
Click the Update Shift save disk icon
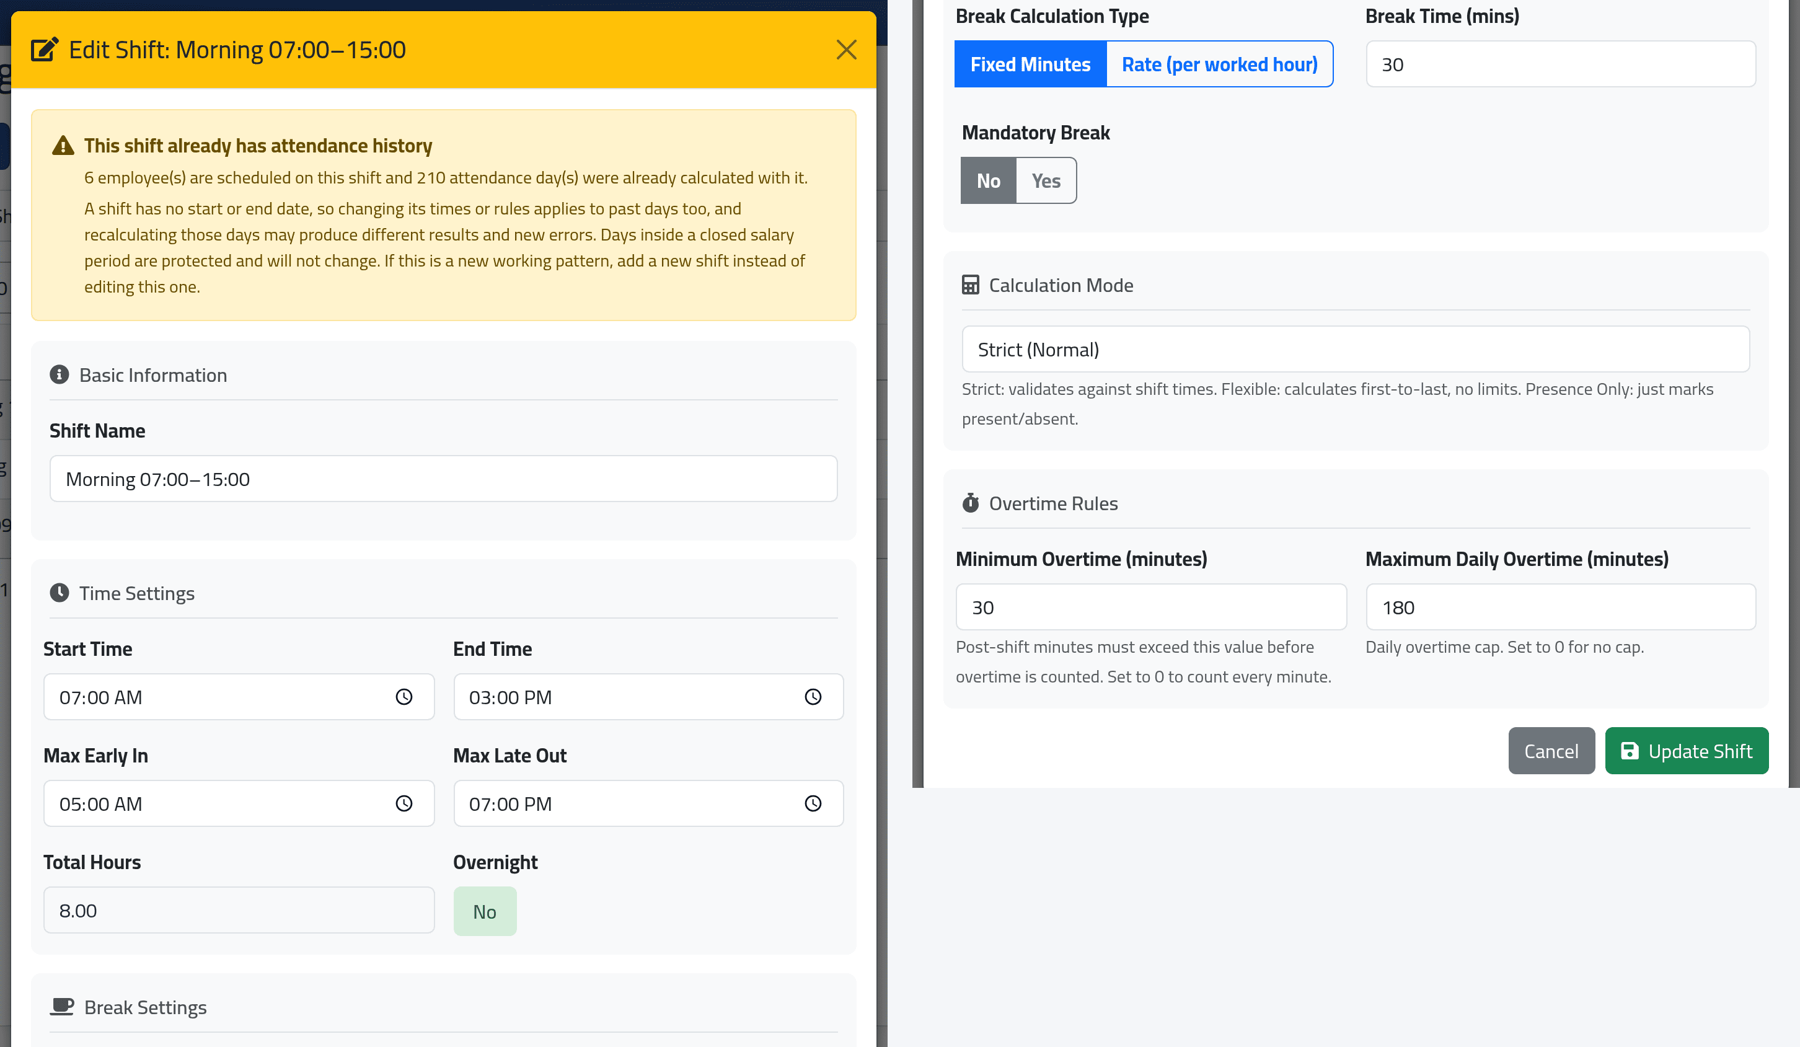[1629, 751]
